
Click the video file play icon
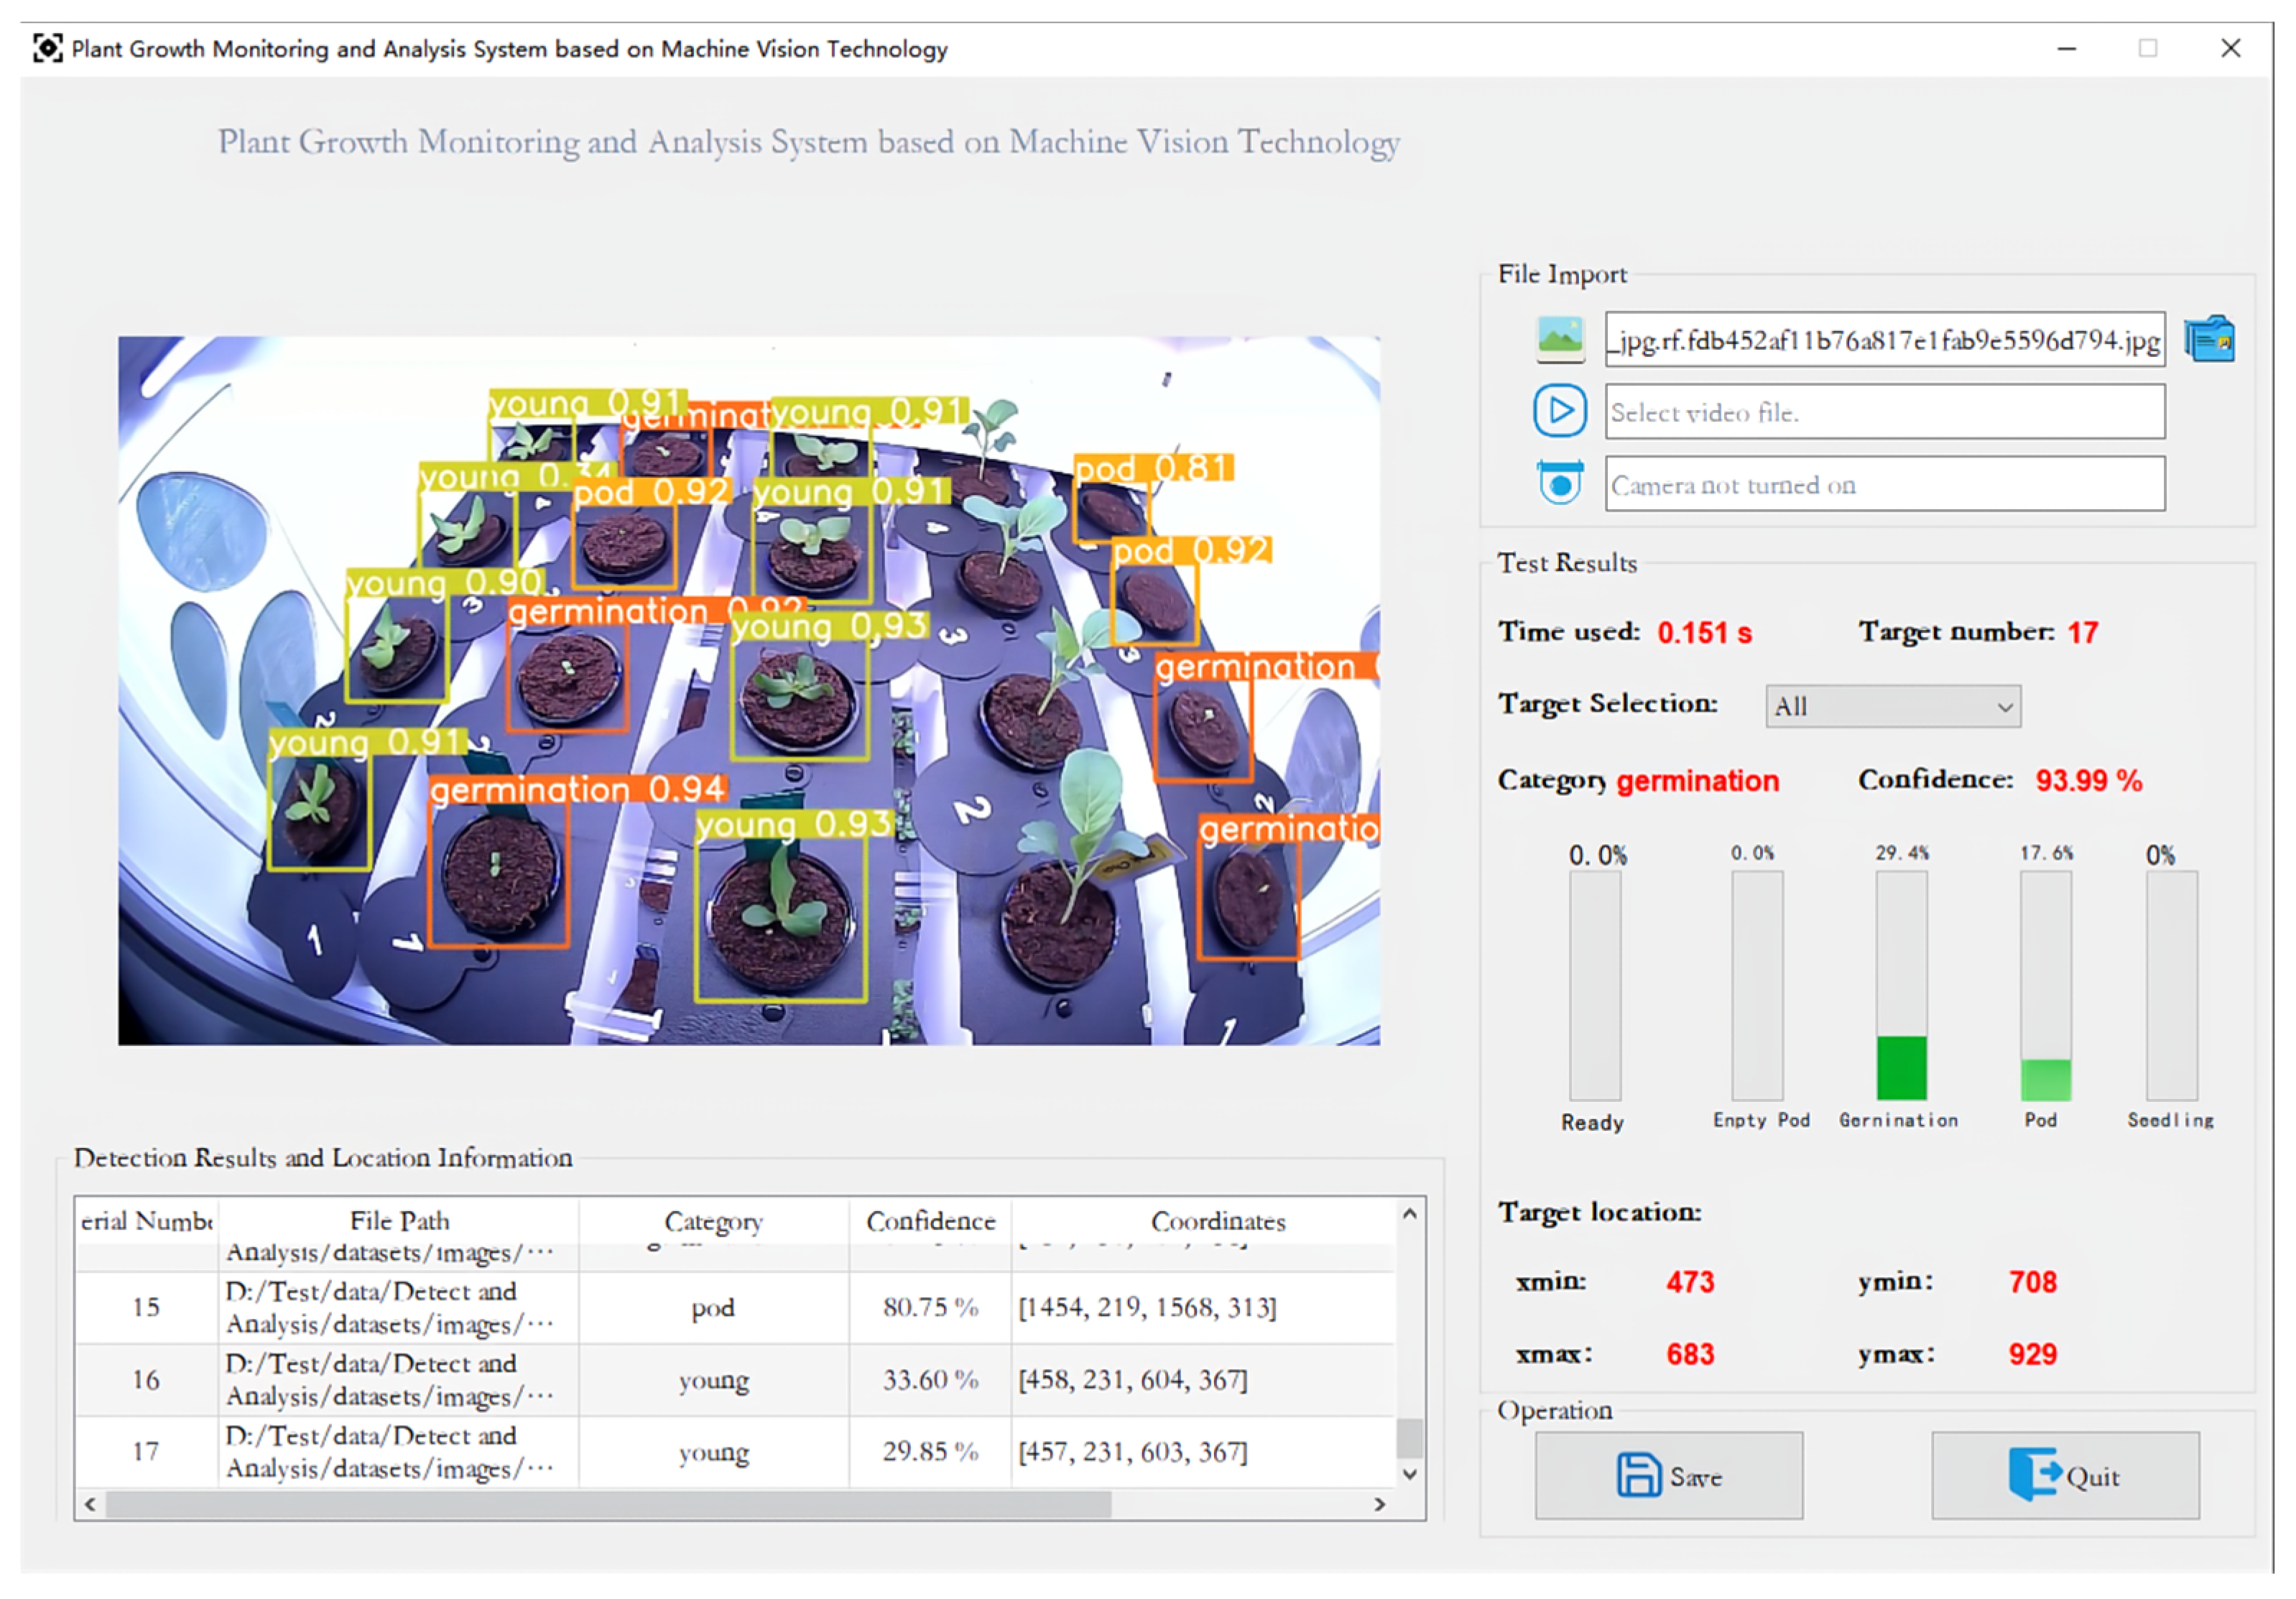pyautogui.click(x=1559, y=411)
